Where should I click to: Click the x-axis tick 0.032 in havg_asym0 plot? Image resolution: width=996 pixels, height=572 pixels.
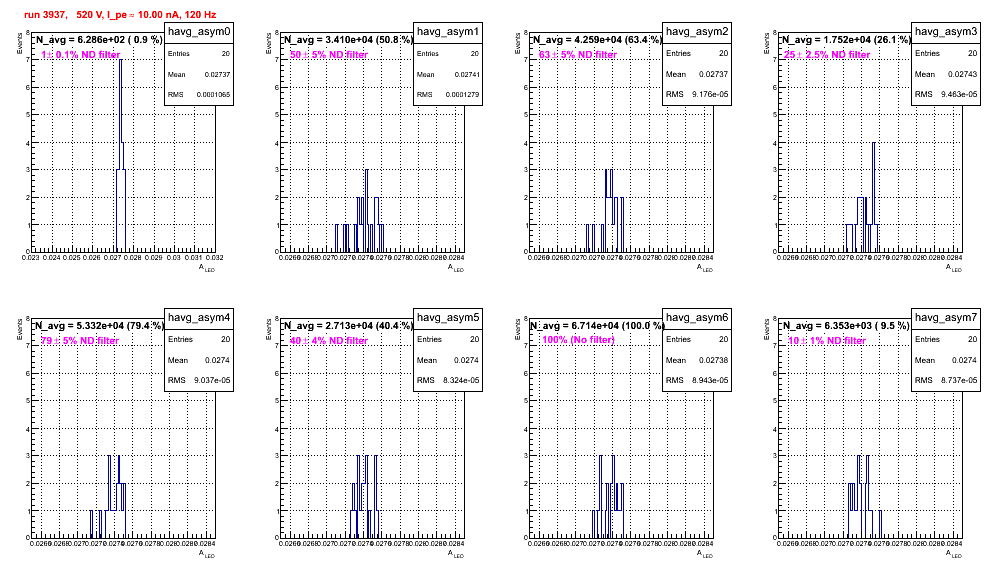(x=215, y=258)
